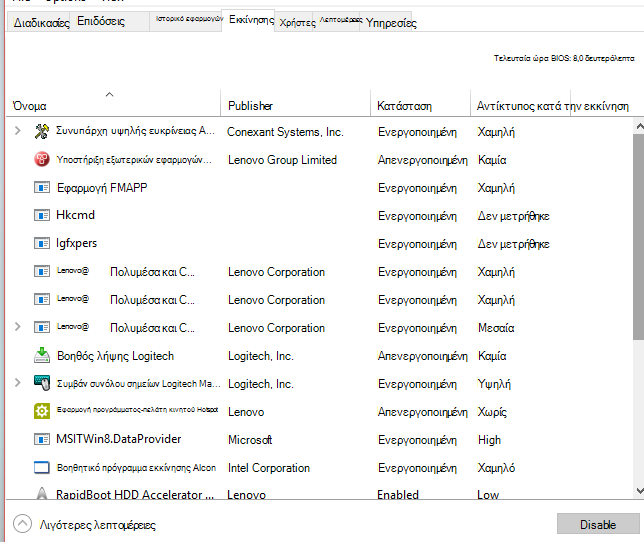Click the Igfxpers row icon
This screenshot has width=644, height=542.
tap(41, 243)
